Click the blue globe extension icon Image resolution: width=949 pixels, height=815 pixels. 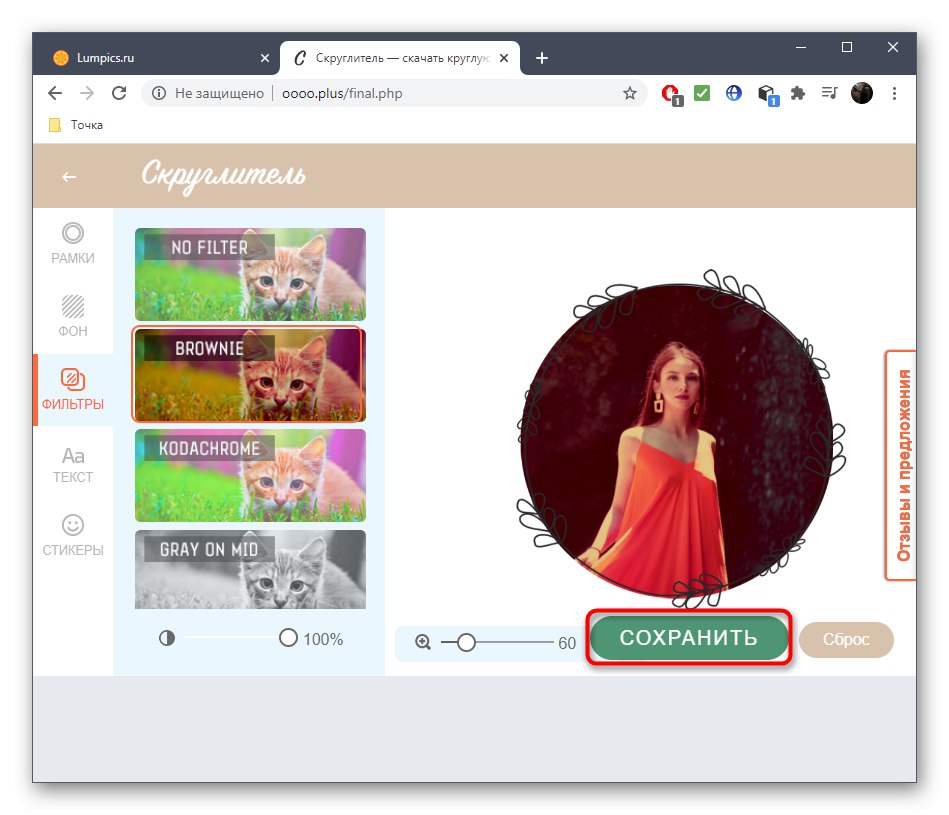click(x=734, y=93)
